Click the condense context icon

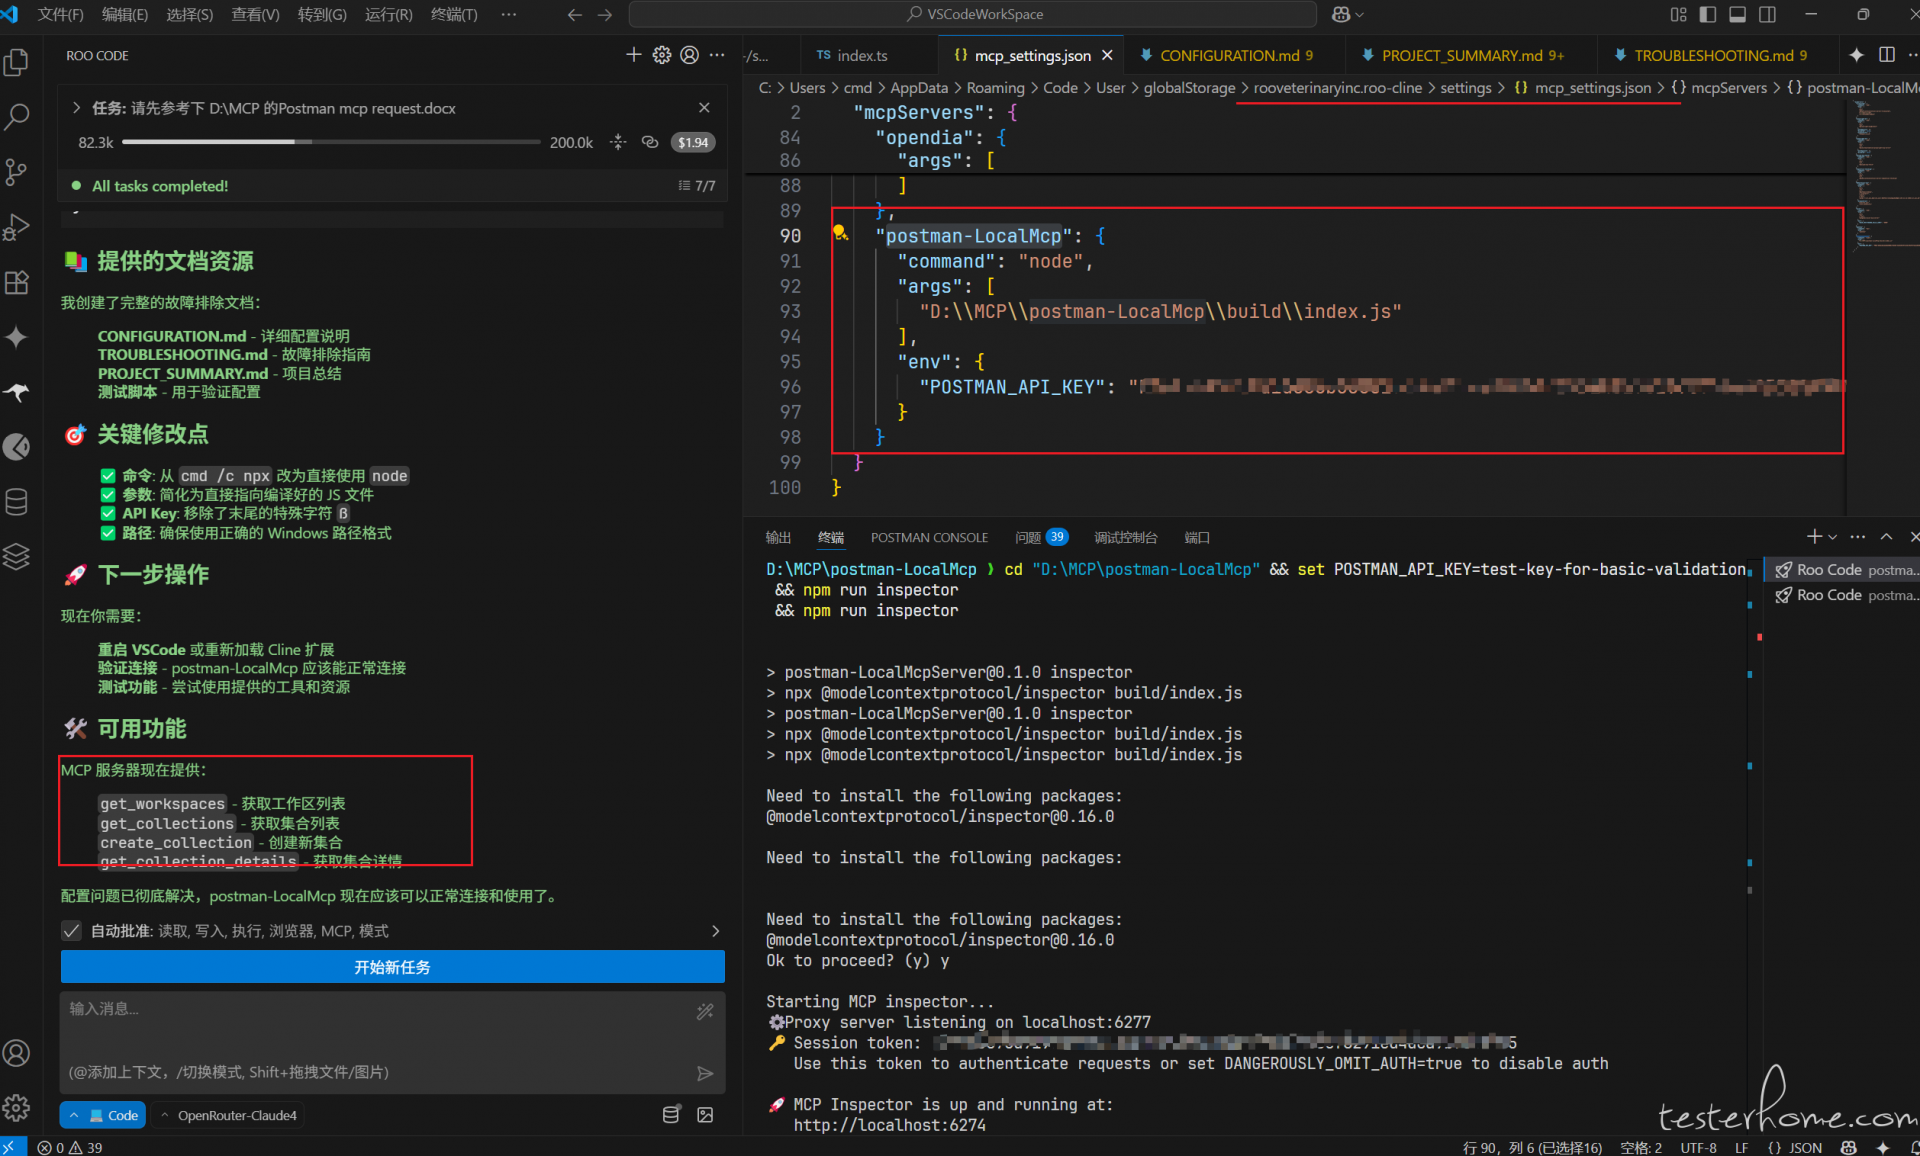click(x=618, y=142)
